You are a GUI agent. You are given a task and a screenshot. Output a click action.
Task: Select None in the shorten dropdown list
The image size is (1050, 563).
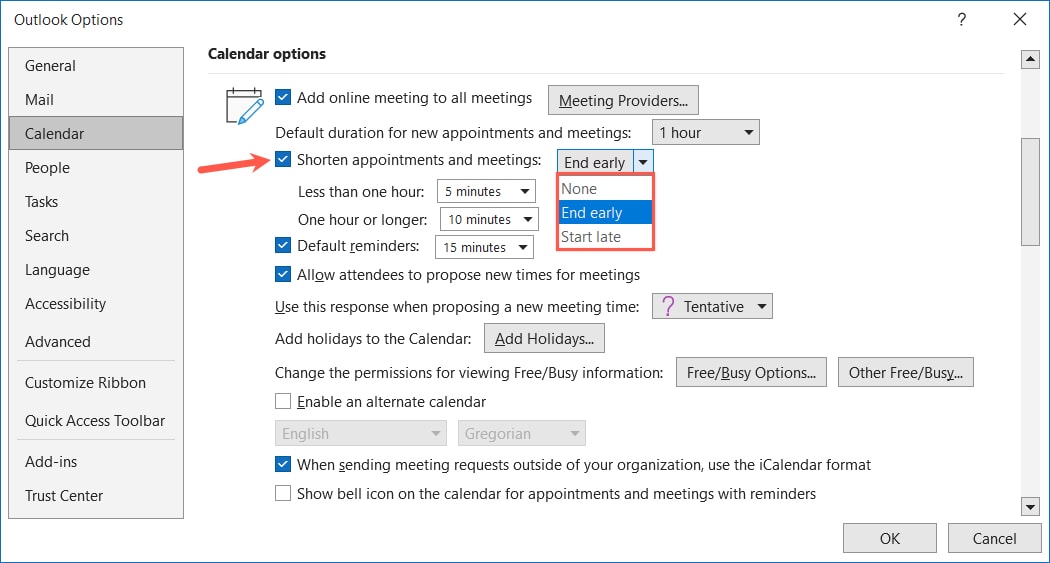coord(605,189)
